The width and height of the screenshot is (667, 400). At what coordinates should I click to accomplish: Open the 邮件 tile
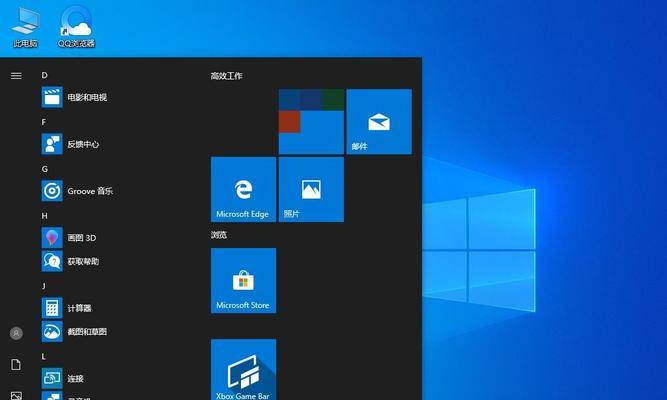point(379,122)
